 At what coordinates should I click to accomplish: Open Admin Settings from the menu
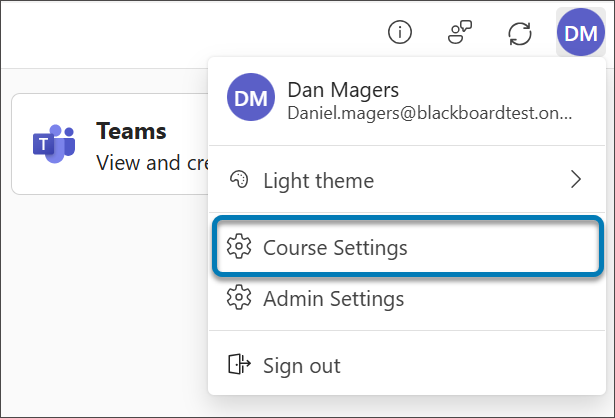(x=333, y=298)
